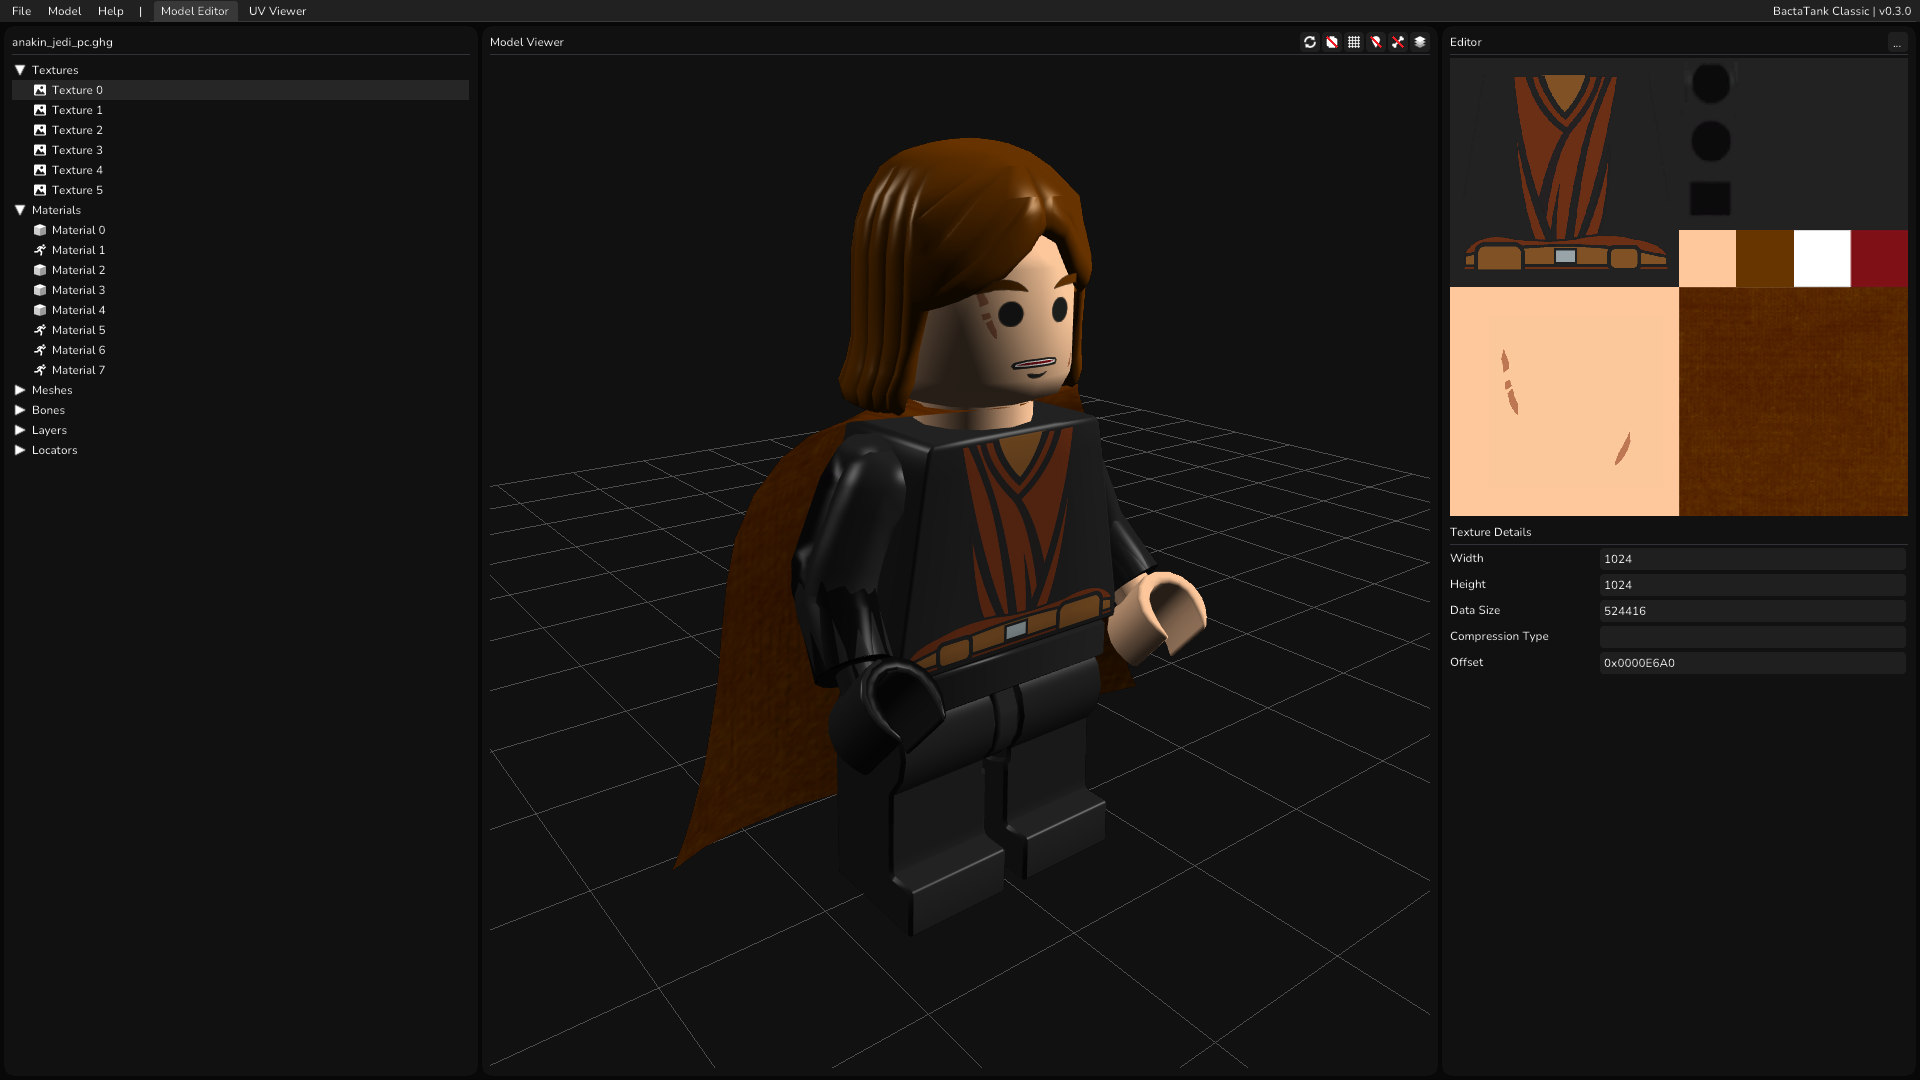Select Texture 5 in the tree

coord(77,190)
